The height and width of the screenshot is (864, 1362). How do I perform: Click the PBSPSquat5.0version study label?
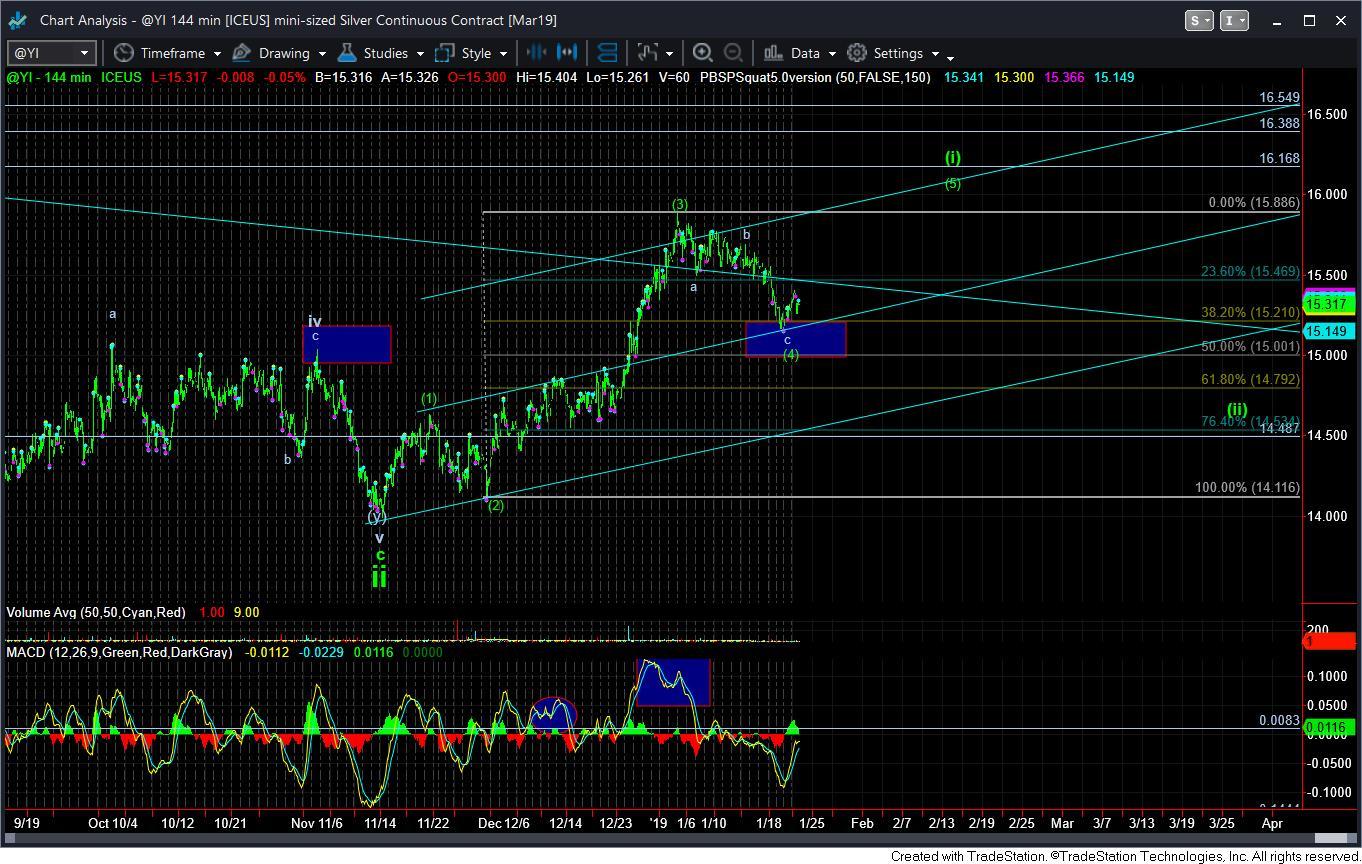tap(815, 77)
